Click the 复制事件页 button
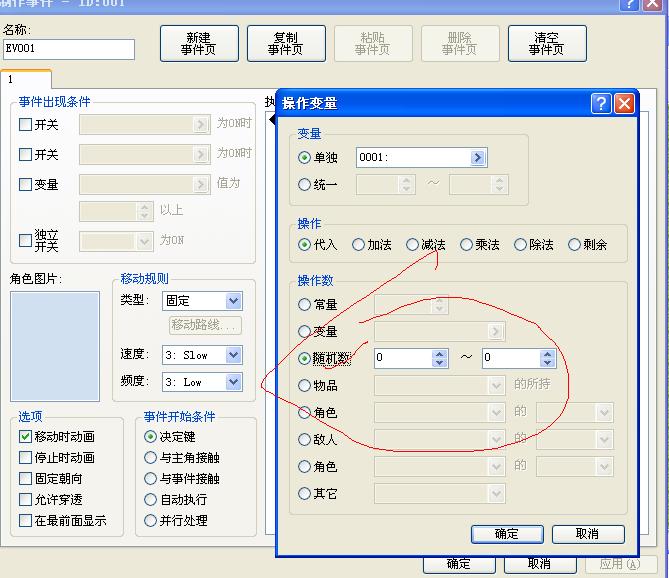 click(286, 44)
